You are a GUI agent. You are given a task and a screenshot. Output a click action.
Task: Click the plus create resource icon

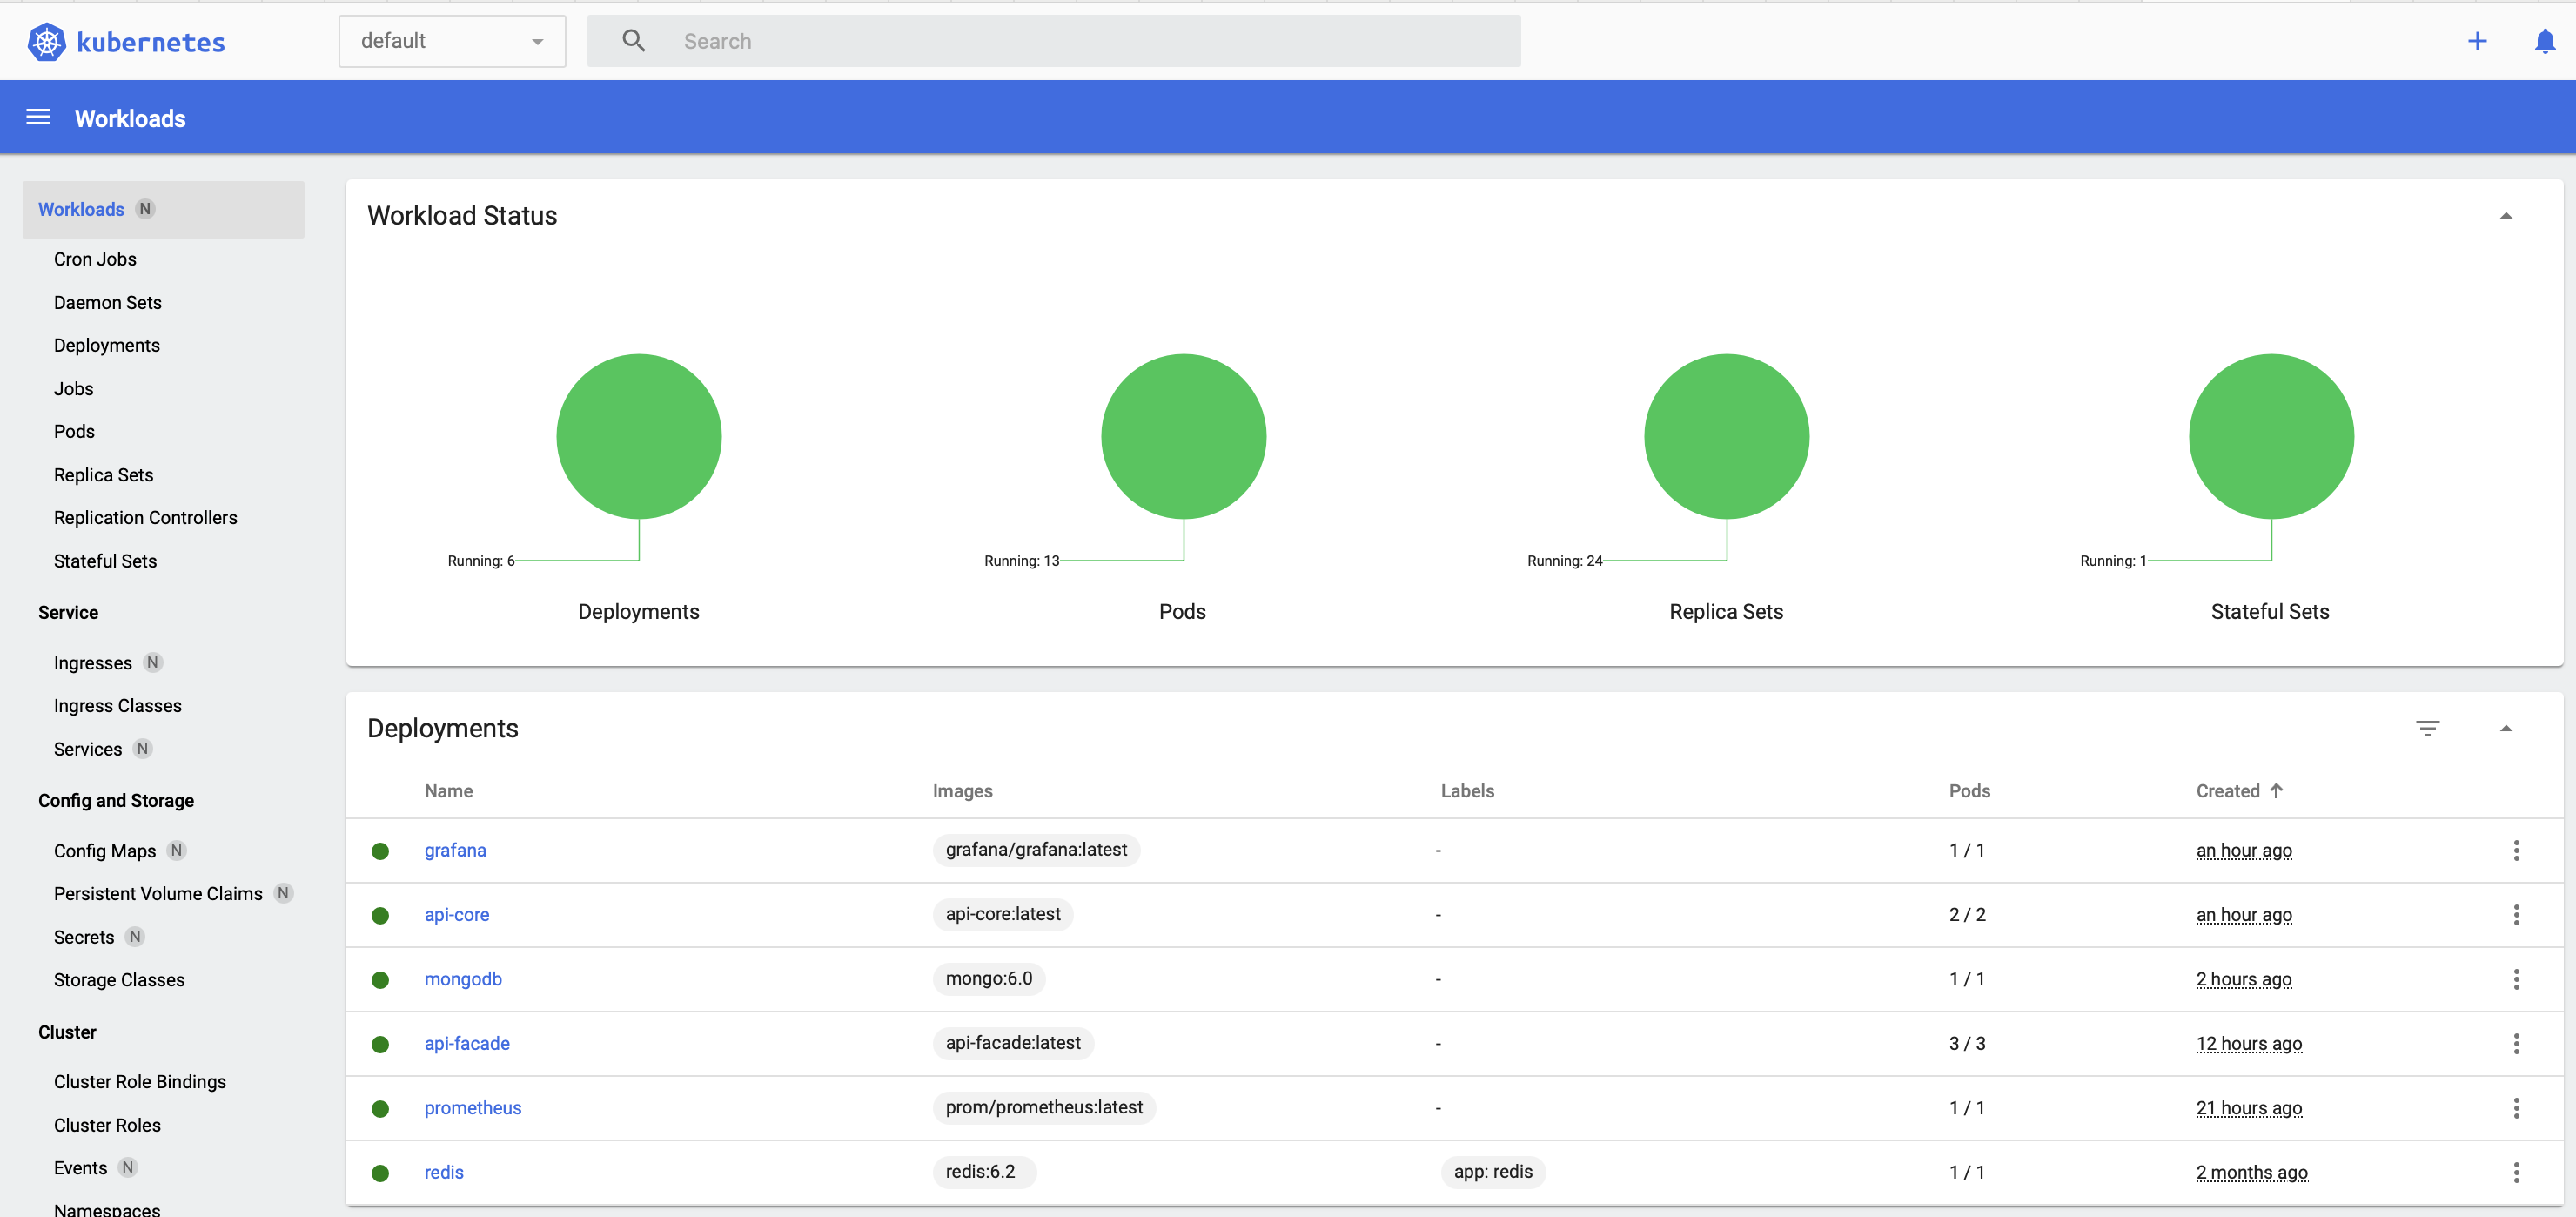click(2476, 41)
